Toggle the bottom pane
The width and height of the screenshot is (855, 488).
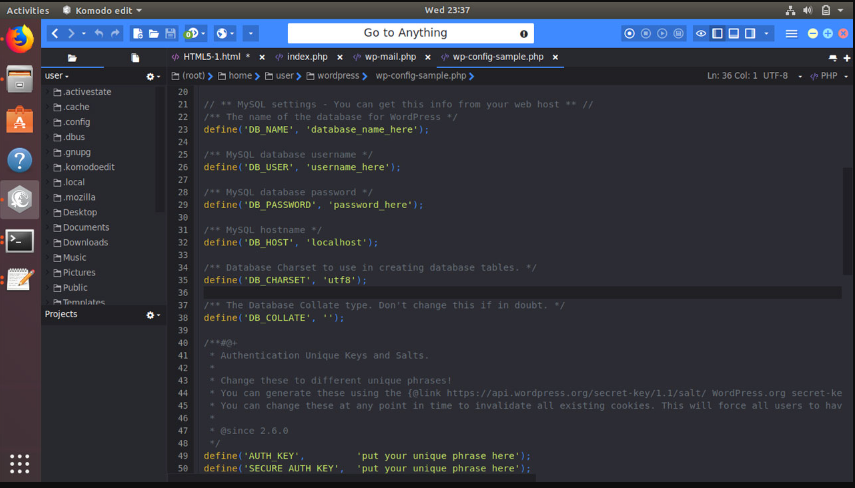click(x=734, y=33)
